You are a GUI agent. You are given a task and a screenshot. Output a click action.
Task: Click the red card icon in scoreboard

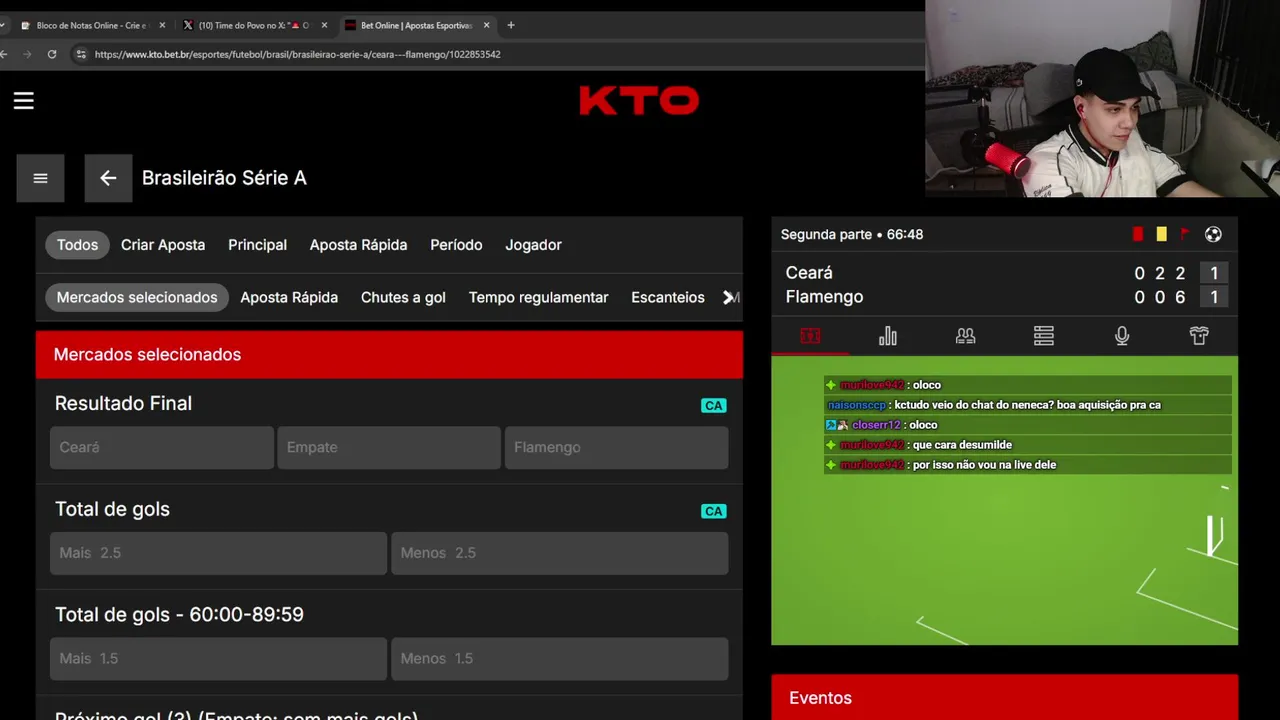point(1138,234)
